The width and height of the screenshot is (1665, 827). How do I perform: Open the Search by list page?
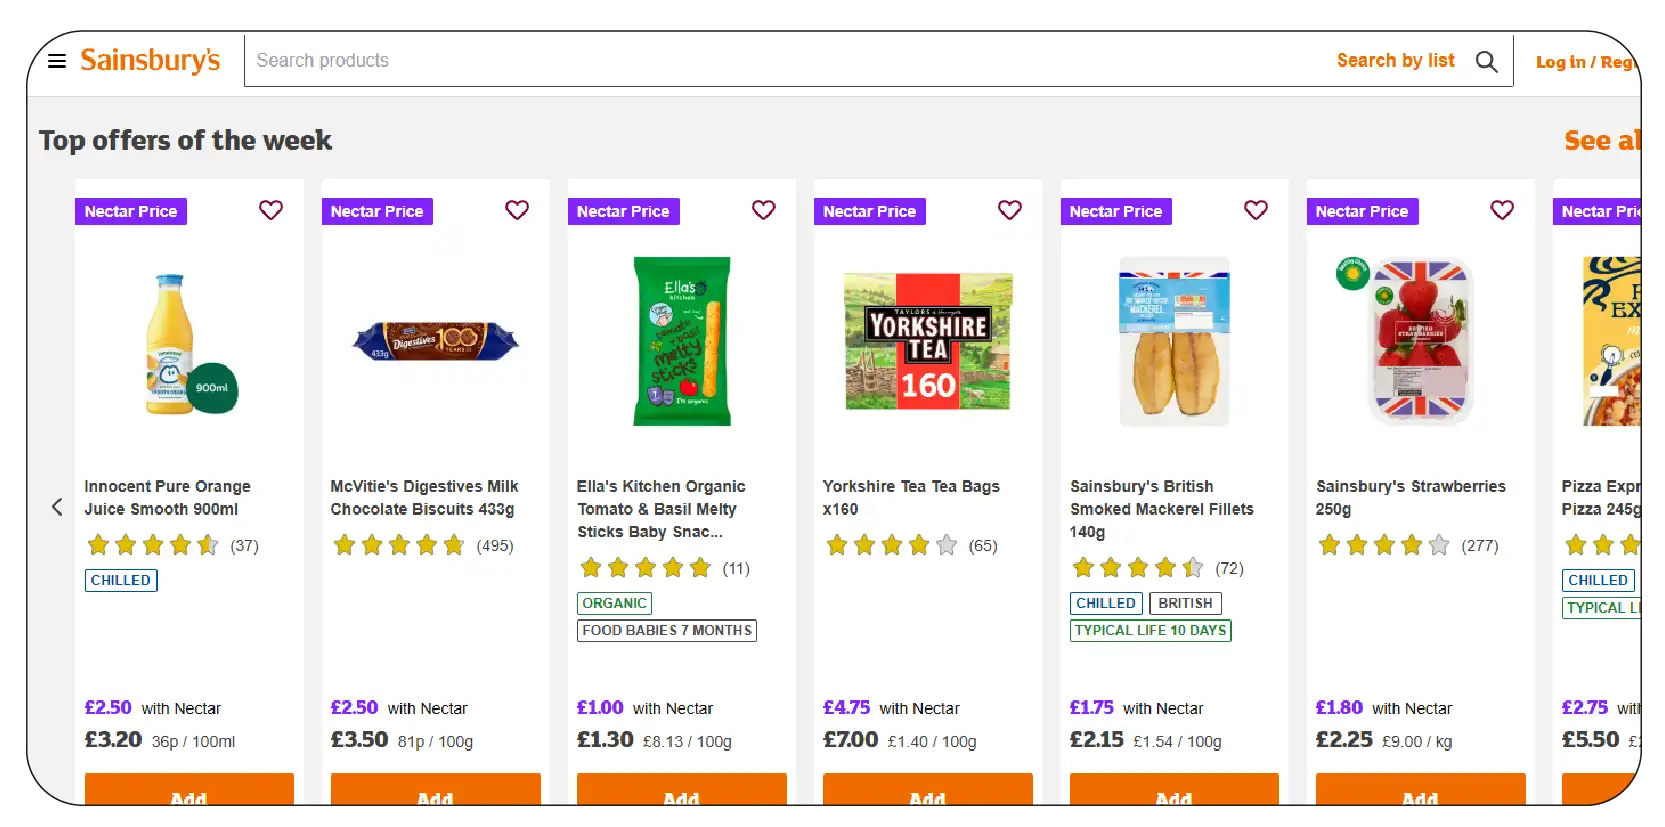pos(1396,60)
